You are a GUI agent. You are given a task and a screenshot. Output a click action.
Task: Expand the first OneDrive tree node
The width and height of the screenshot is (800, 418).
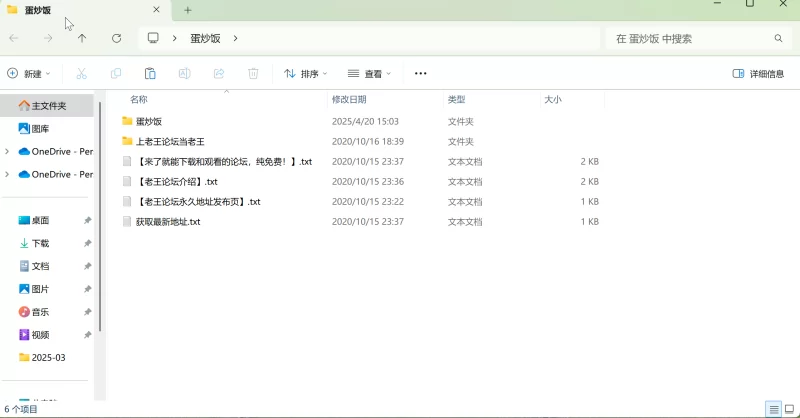coord(8,152)
